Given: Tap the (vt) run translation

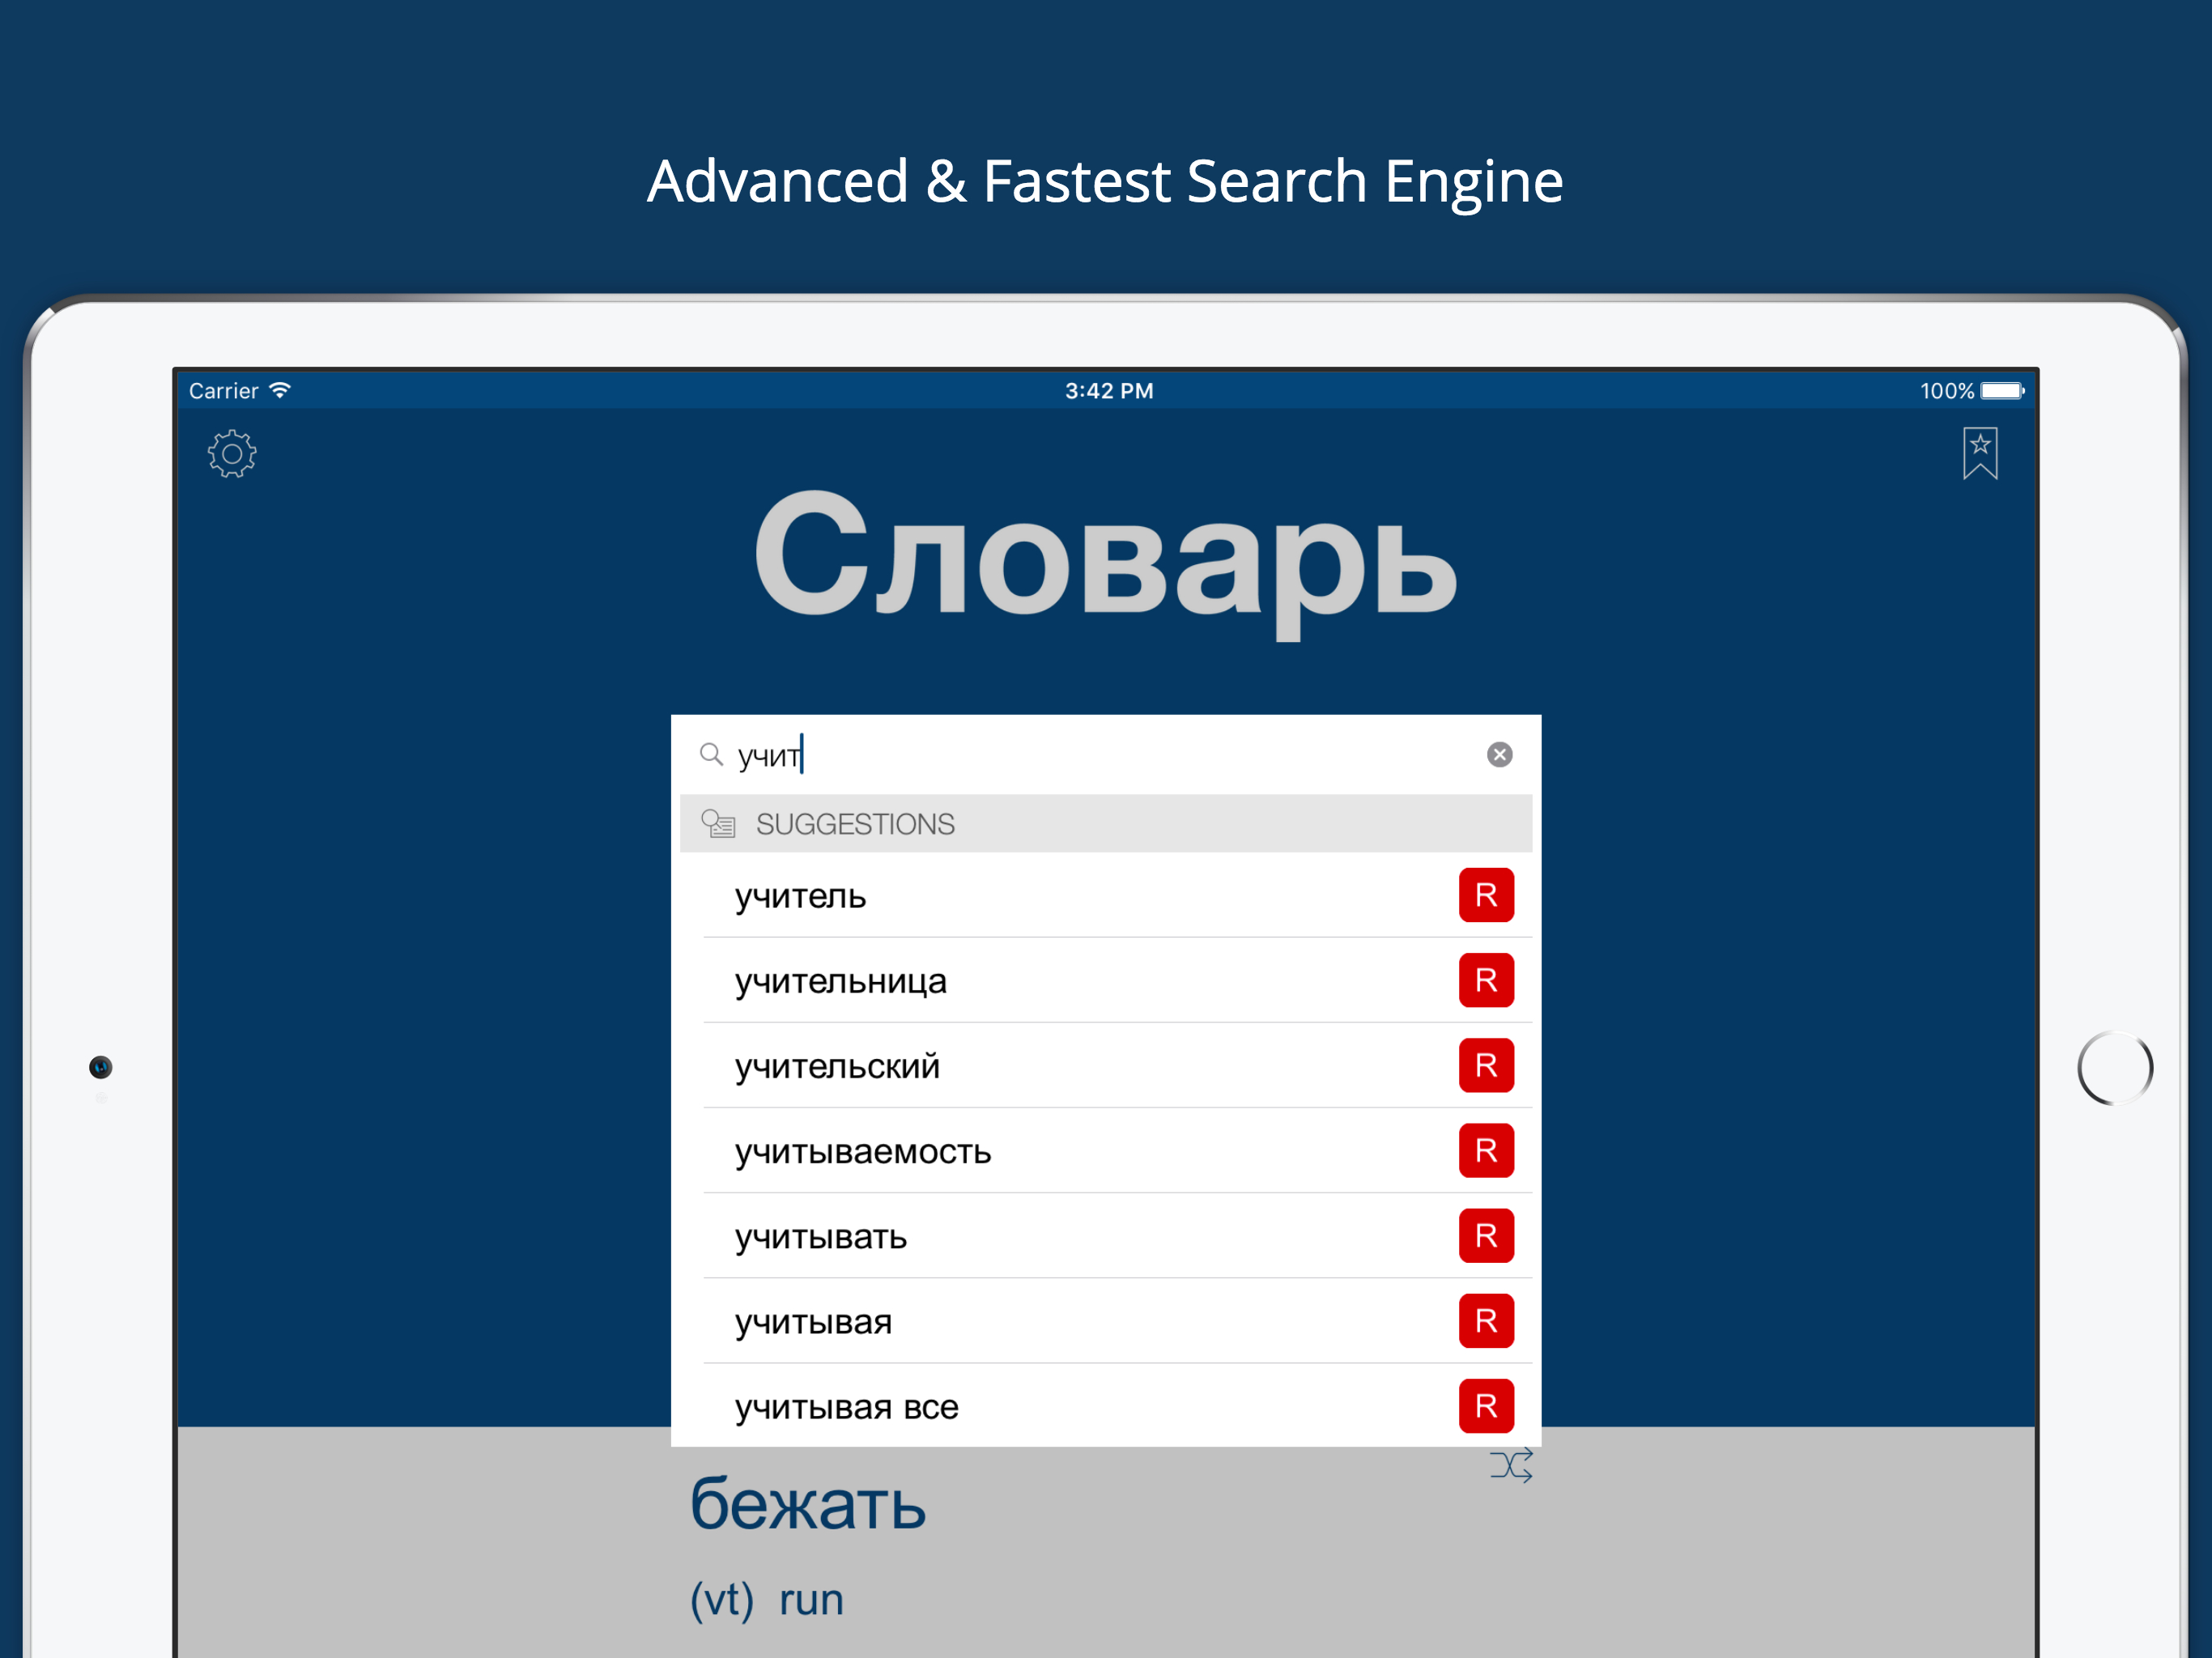Looking at the screenshot, I should (x=767, y=1600).
